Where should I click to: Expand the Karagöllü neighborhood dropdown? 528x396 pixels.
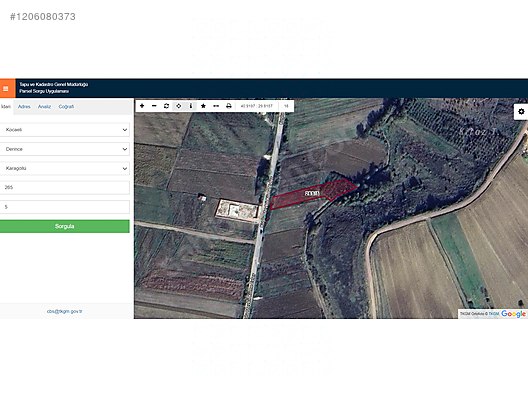pyautogui.click(x=64, y=168)
